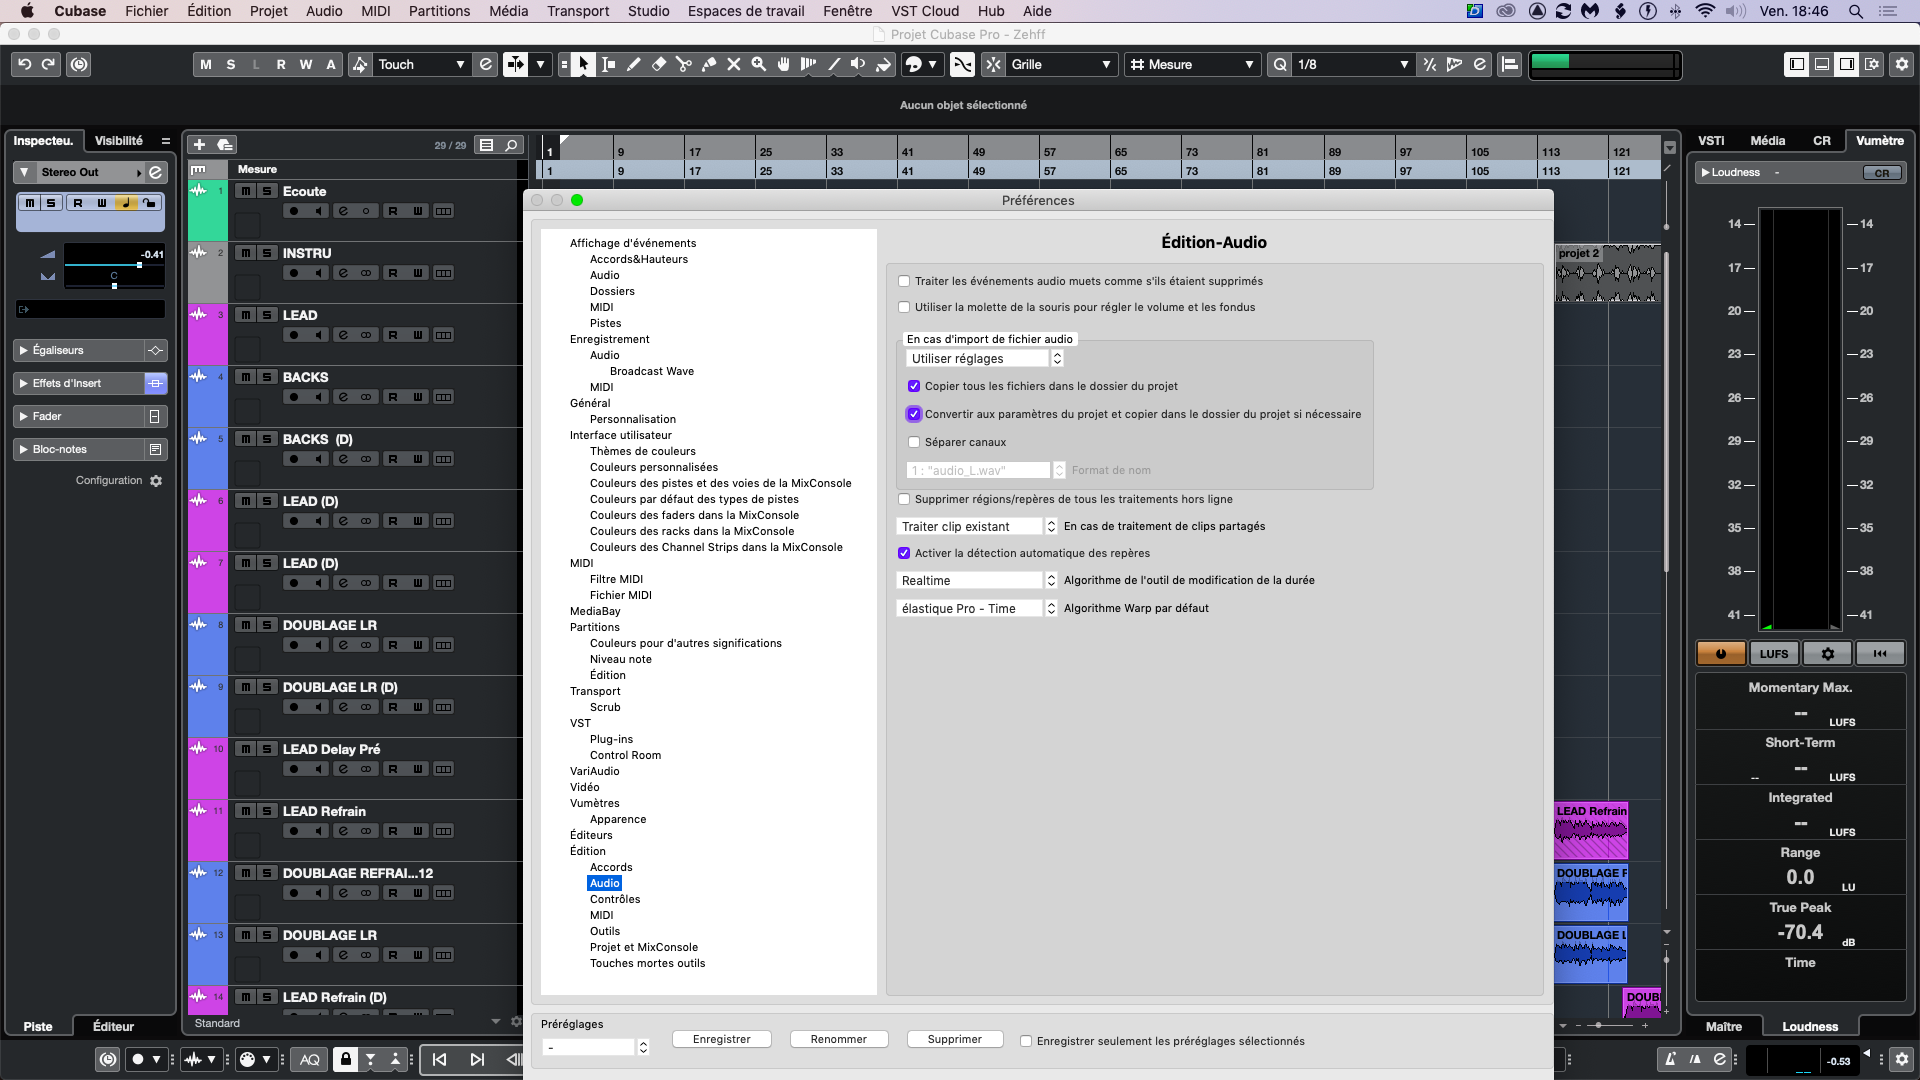Image resolution: width=1920 pixels, height=1080 pixels.
Task: Open the Realtime algorithm dropdown
Action: pos(977,580)
